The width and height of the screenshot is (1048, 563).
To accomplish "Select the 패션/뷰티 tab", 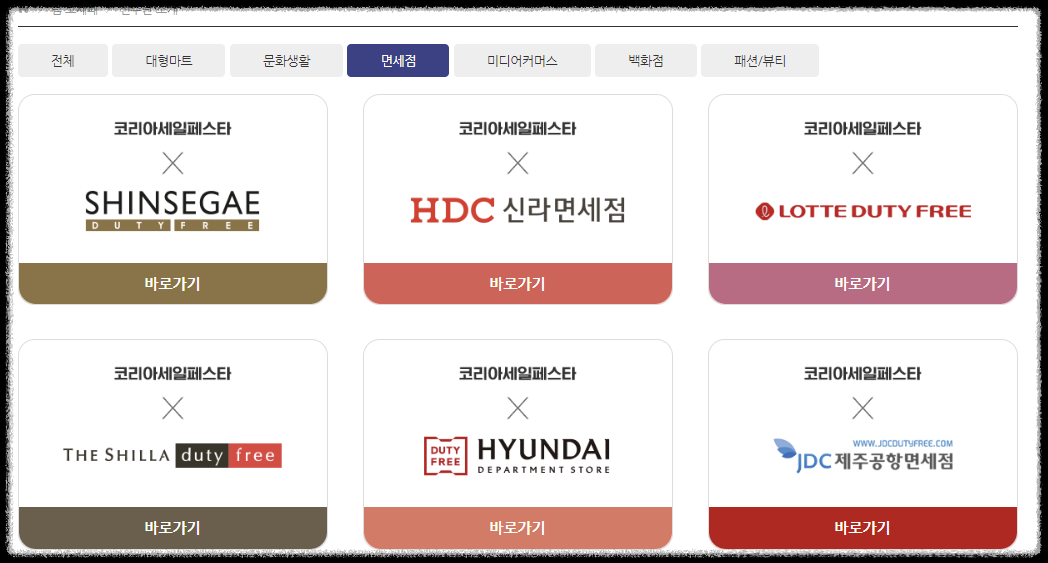I will (x=760, y=61).
